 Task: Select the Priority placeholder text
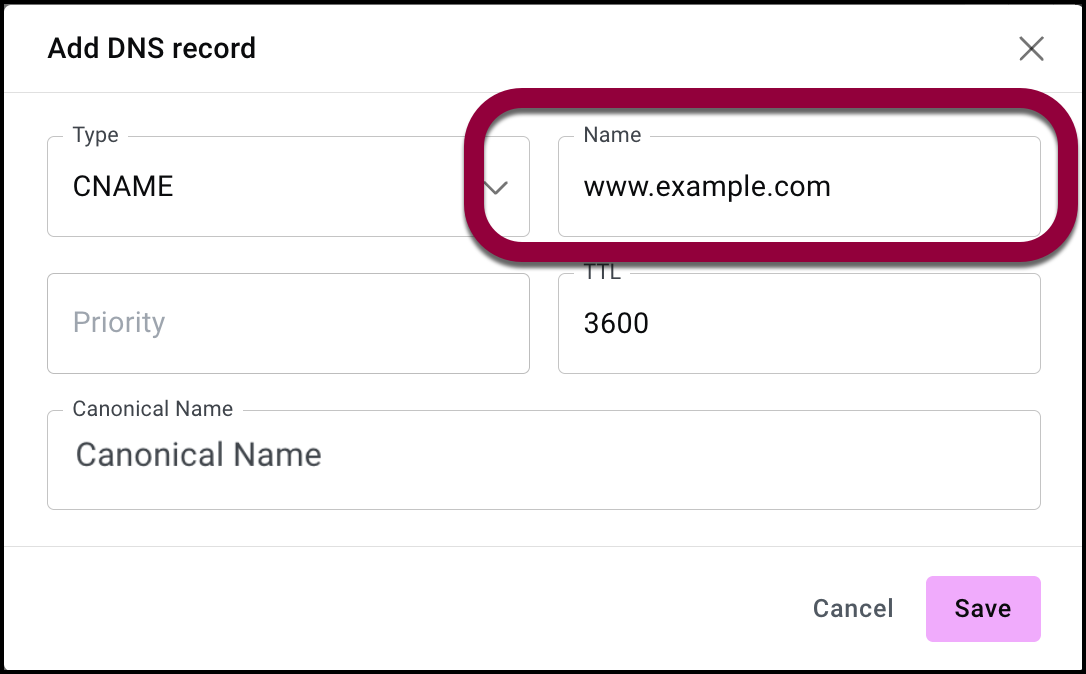point(118,323)
